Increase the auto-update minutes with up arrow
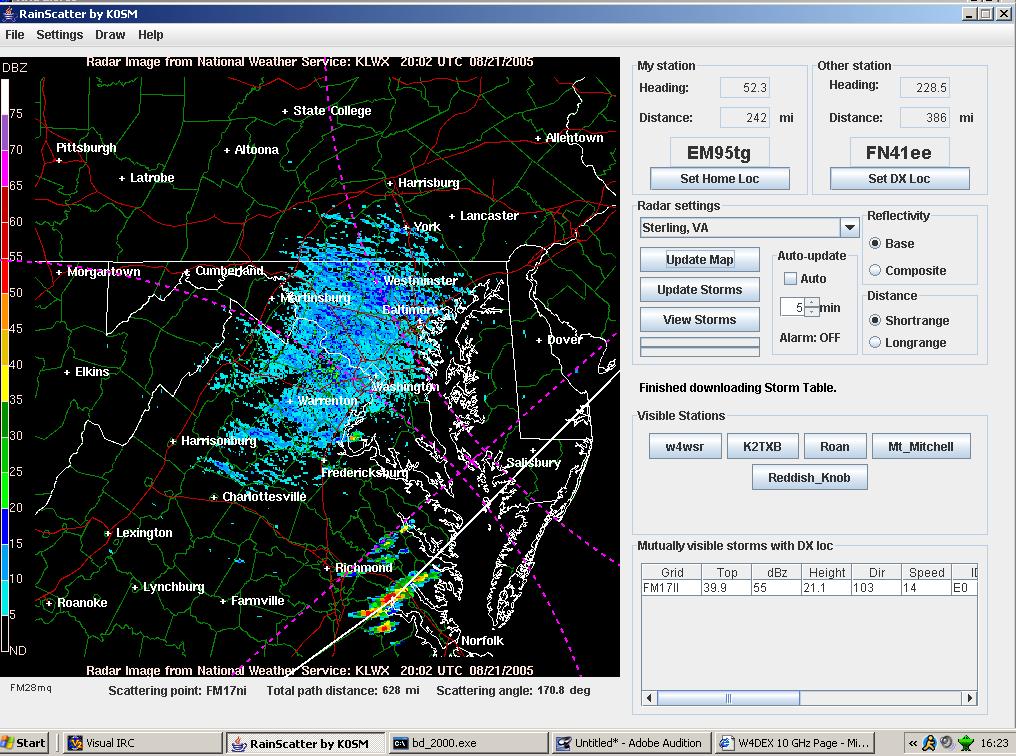The width and height of the screenshot is (1016, 756). (812, 302)
